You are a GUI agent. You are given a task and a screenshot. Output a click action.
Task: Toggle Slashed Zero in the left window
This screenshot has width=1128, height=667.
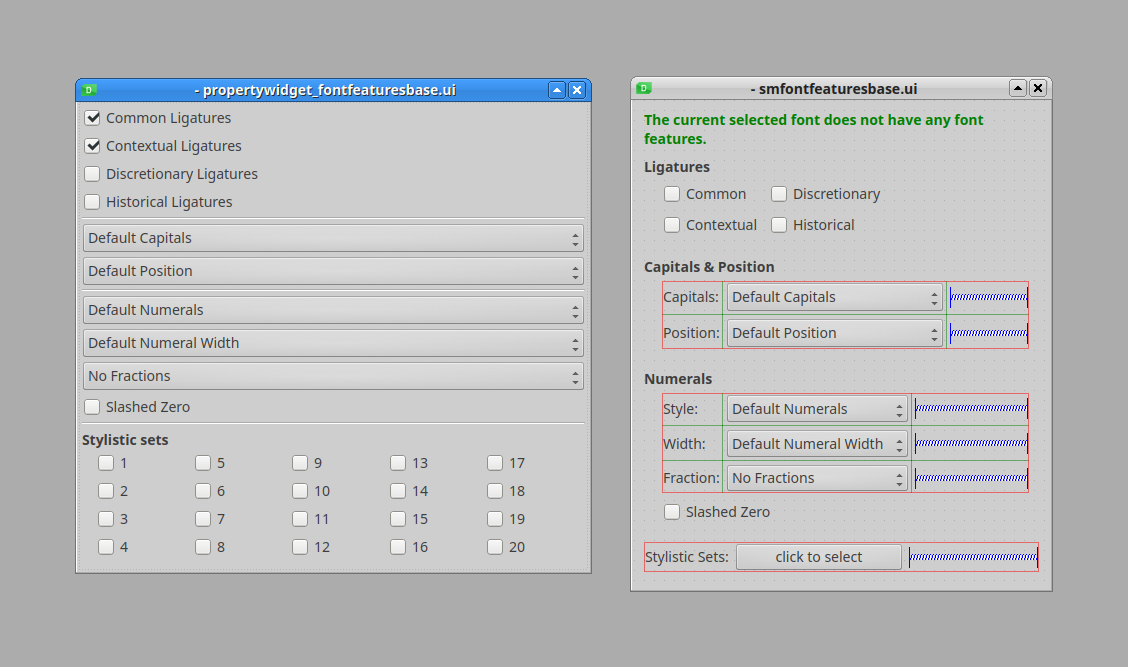tap(93, 407)
